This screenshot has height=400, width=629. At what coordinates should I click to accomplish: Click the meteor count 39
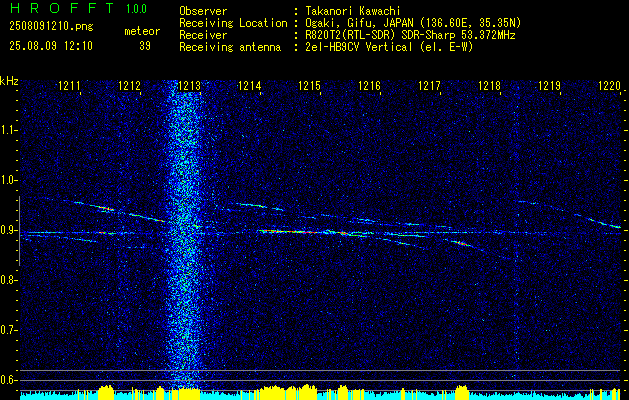(x=145, y=46)
